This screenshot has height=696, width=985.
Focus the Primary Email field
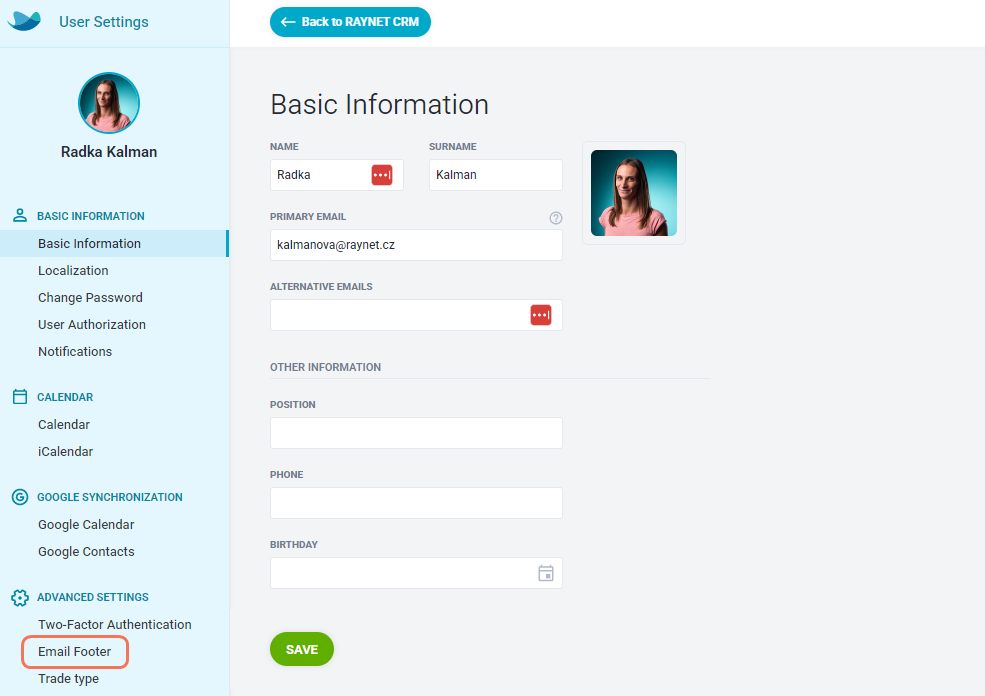416,245
